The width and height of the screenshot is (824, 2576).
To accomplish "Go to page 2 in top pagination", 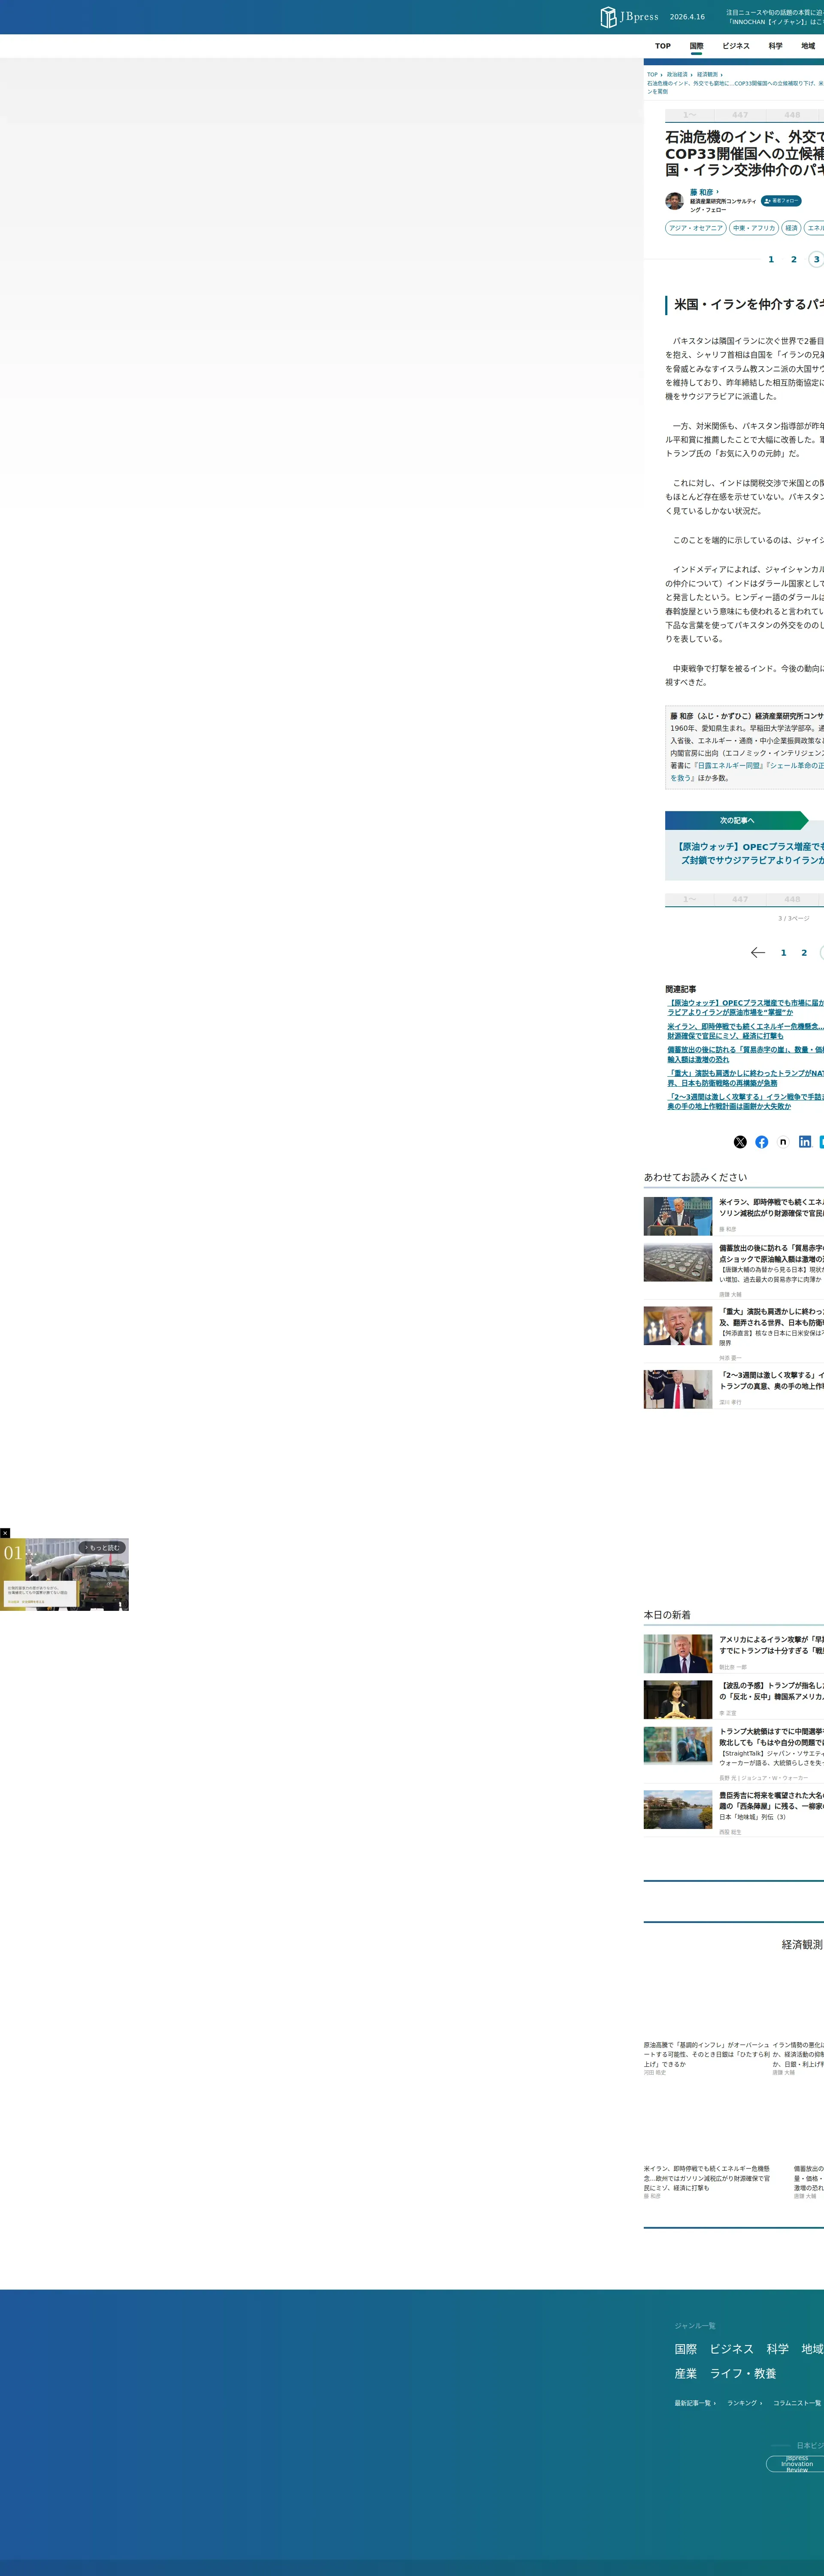I will pos(794,260).
